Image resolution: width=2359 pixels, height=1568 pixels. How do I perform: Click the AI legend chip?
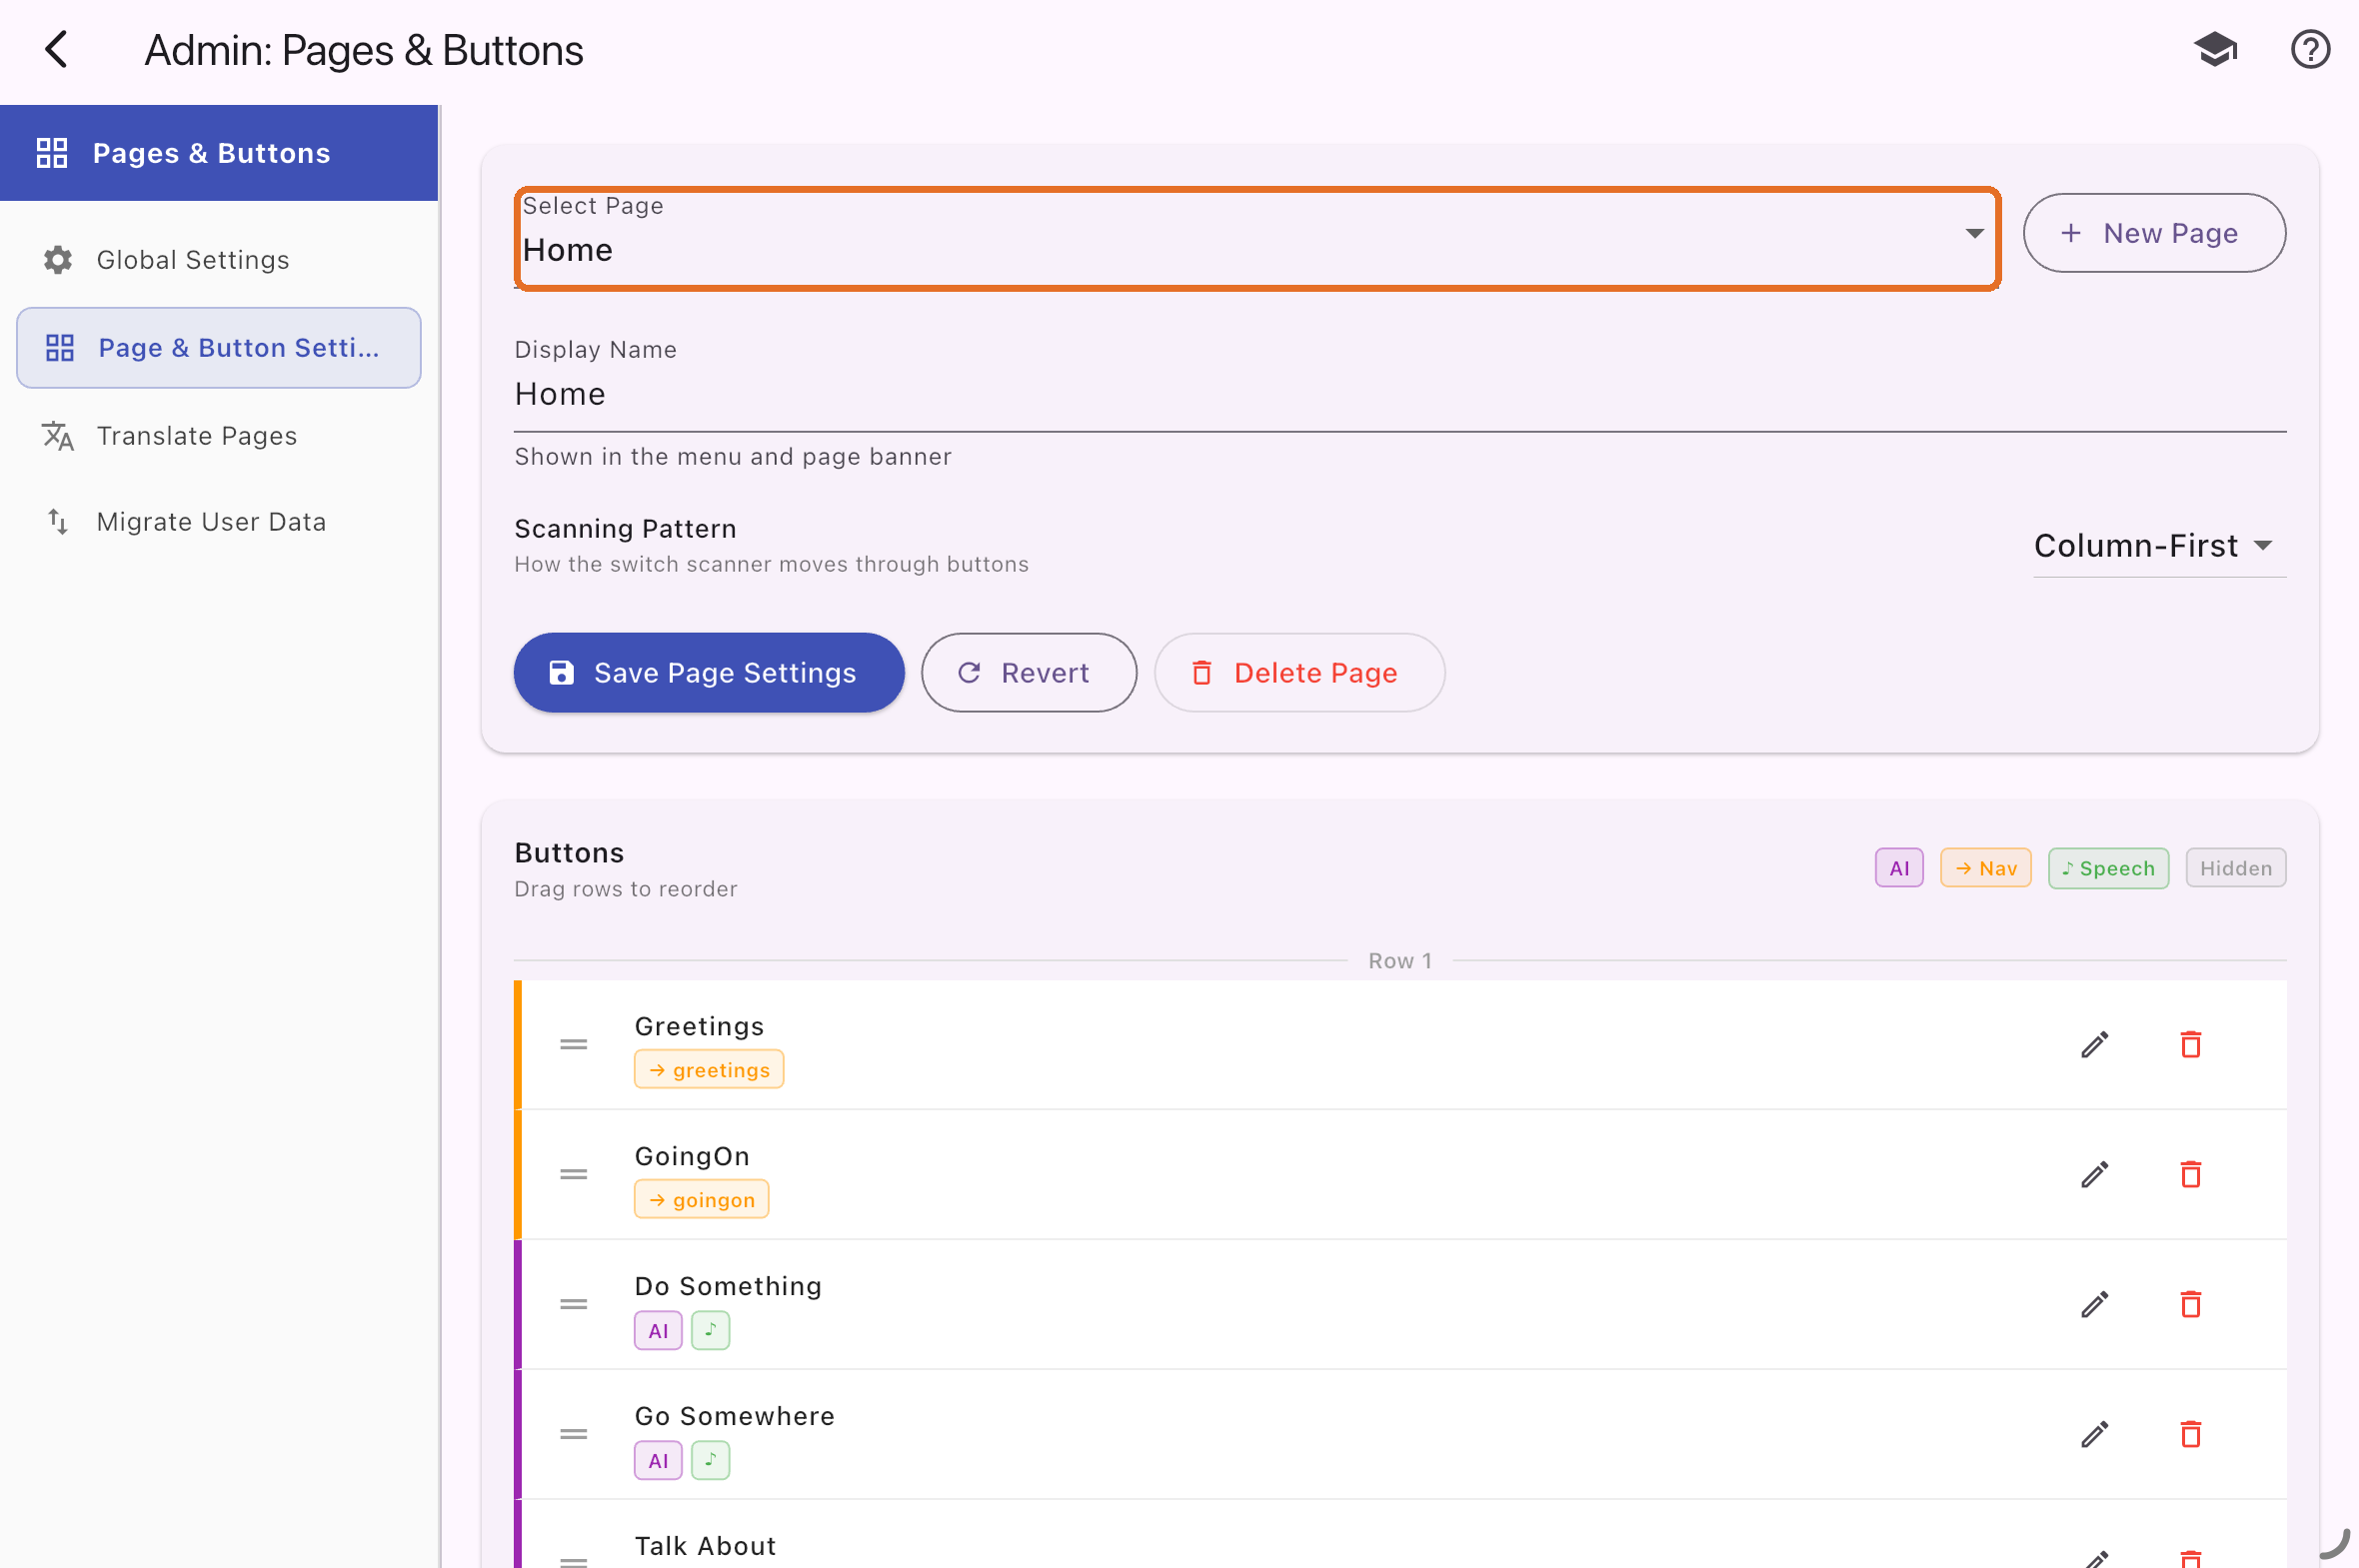1899,868
